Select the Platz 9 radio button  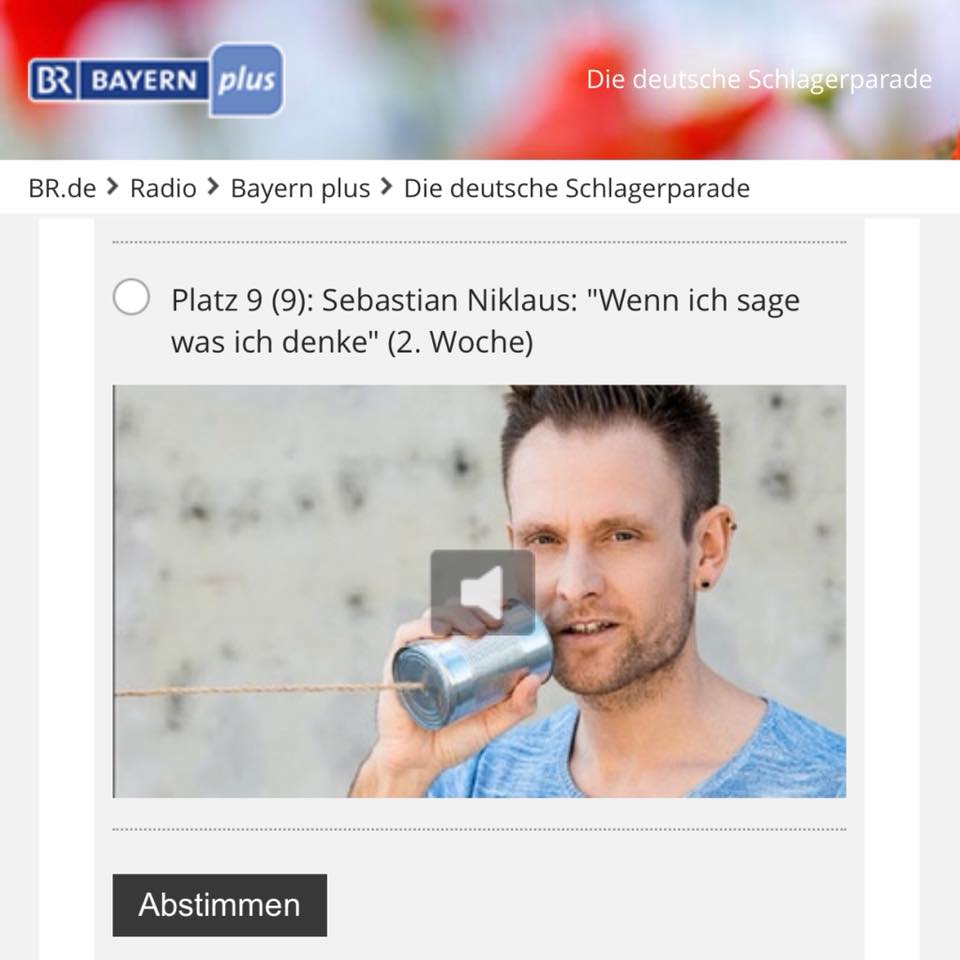click(131, 297)
